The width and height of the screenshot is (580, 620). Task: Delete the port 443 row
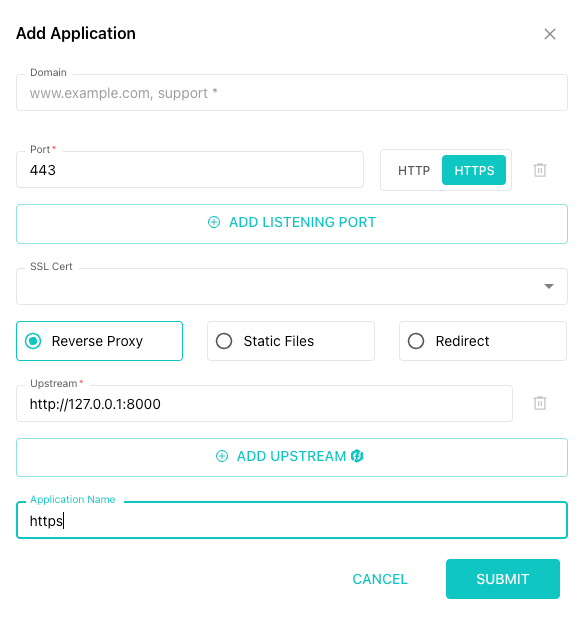point(540,170)
